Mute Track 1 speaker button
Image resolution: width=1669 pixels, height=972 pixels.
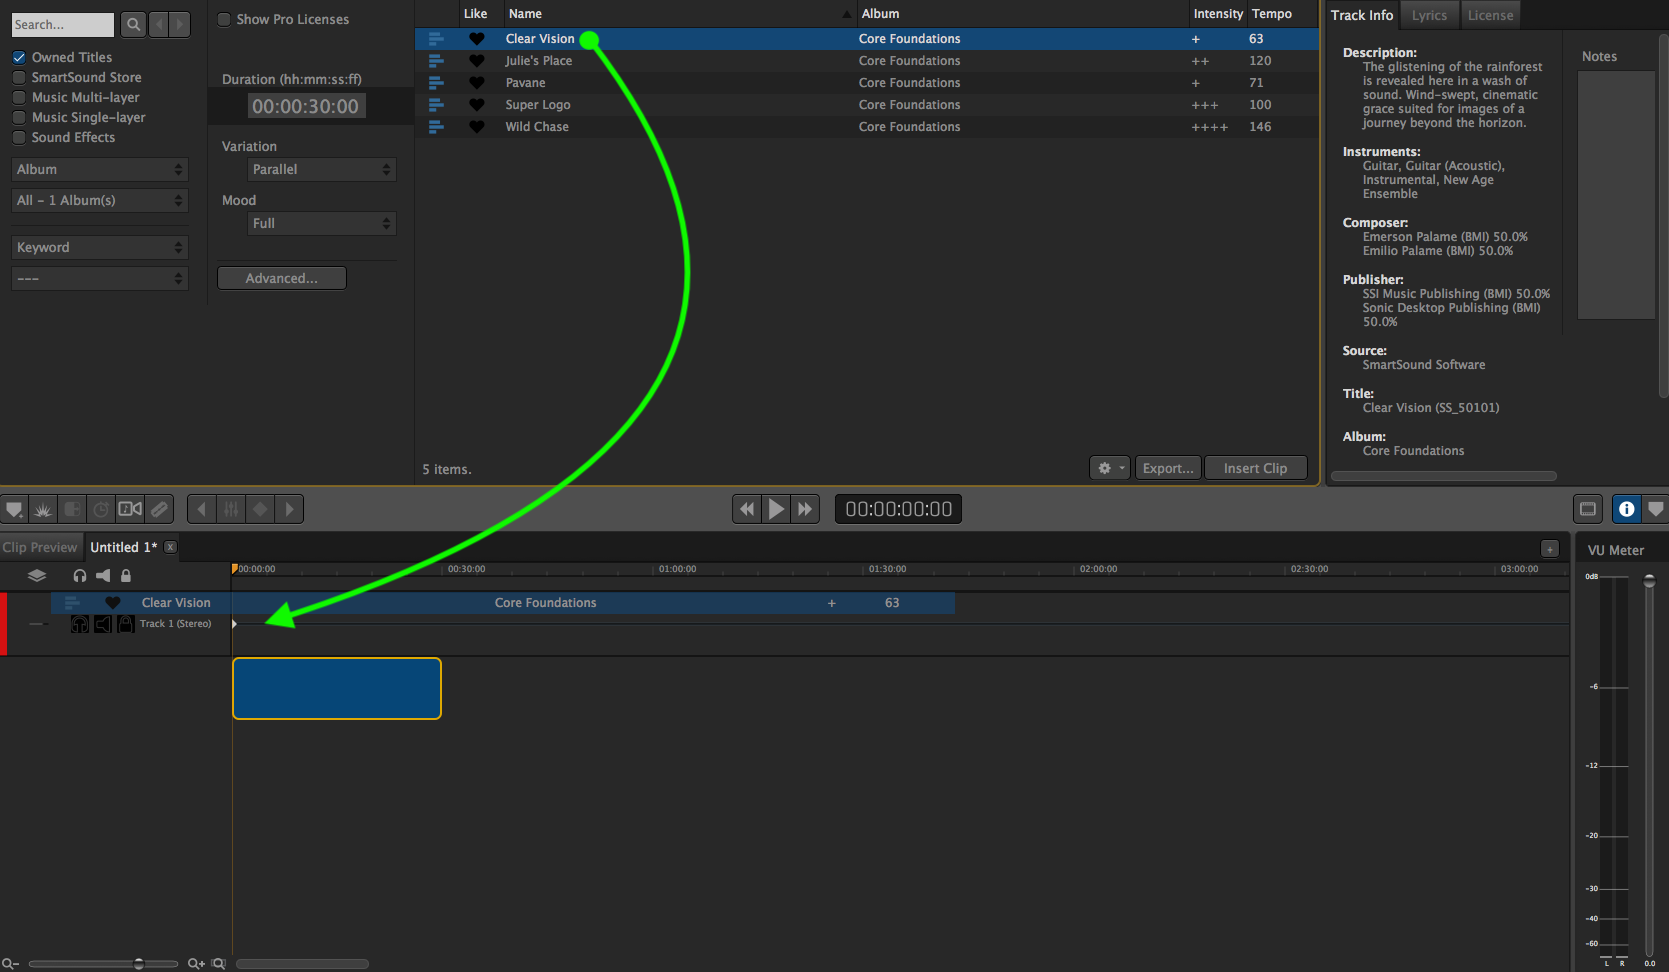tap(103, 624)
